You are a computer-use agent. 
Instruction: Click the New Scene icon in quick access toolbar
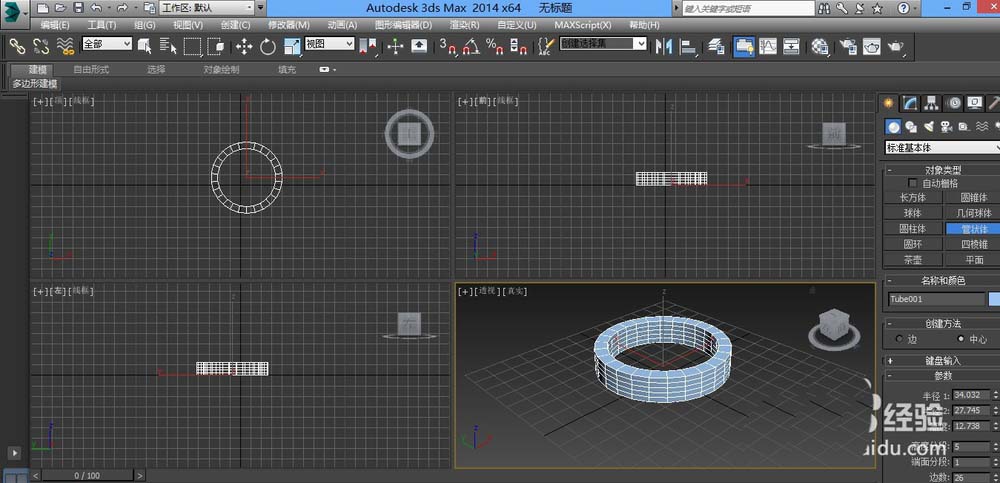42,8
